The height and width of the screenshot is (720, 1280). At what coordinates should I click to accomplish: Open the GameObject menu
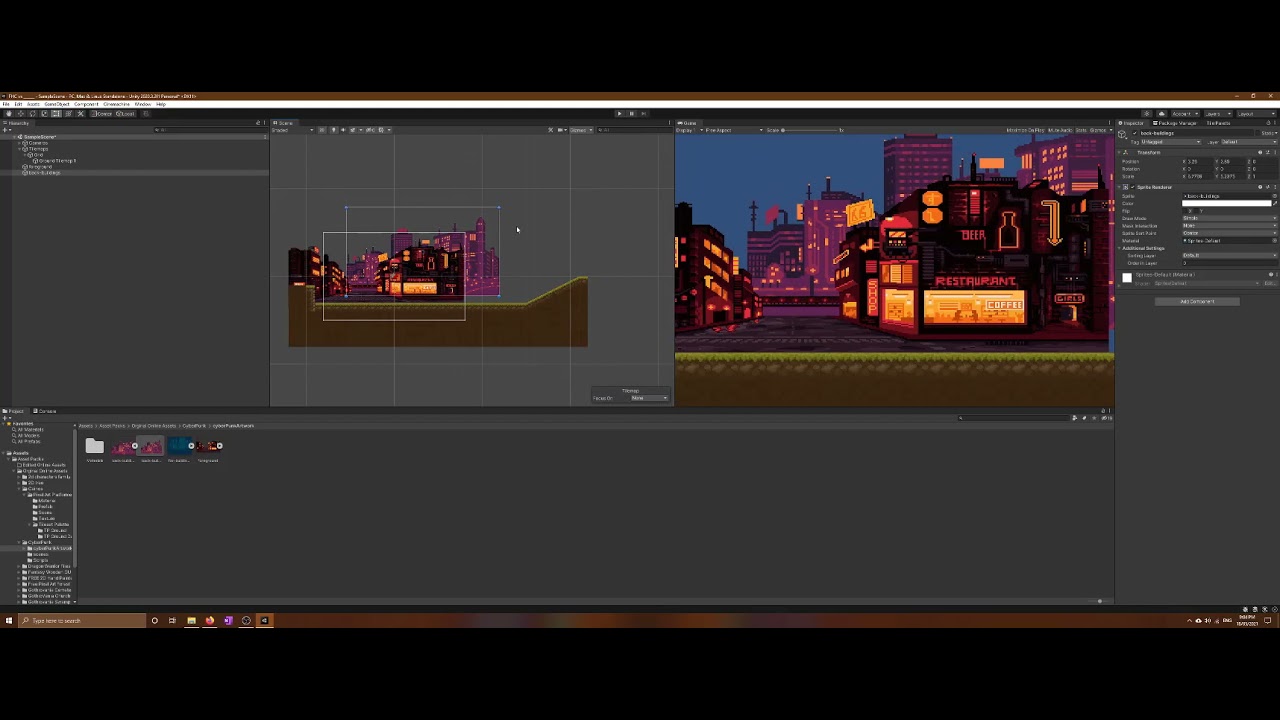pyautogui.click(x=57, y=104)
